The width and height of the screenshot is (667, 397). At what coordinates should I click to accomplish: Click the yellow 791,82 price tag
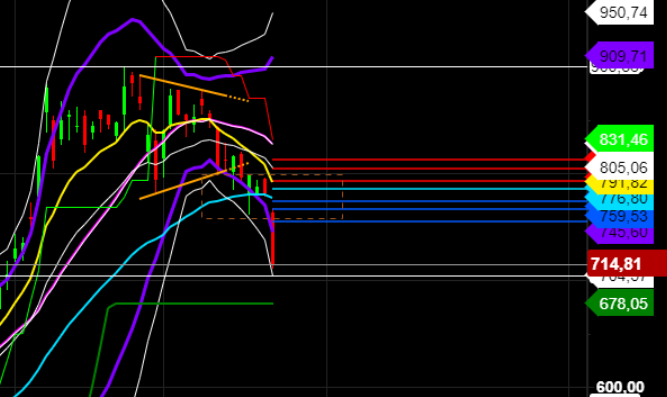(620, 183)
